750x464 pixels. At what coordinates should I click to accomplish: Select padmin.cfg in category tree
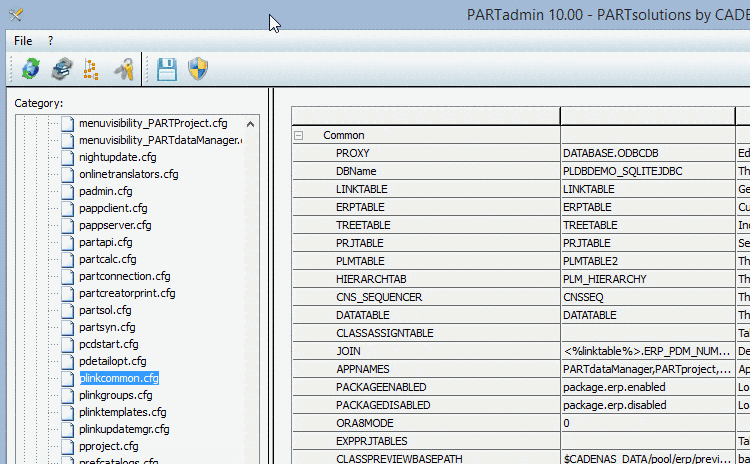click(106, 191)
